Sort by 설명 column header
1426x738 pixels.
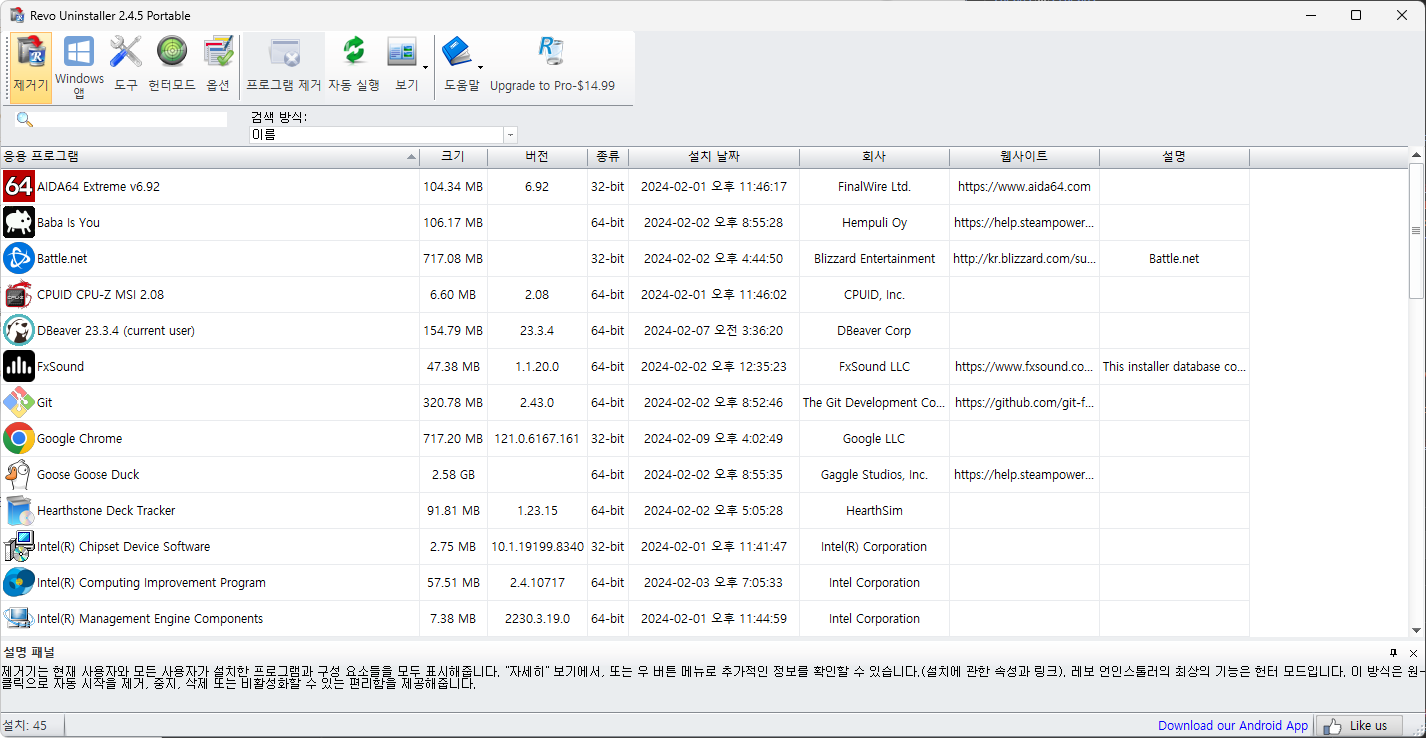click(1174, 157)
